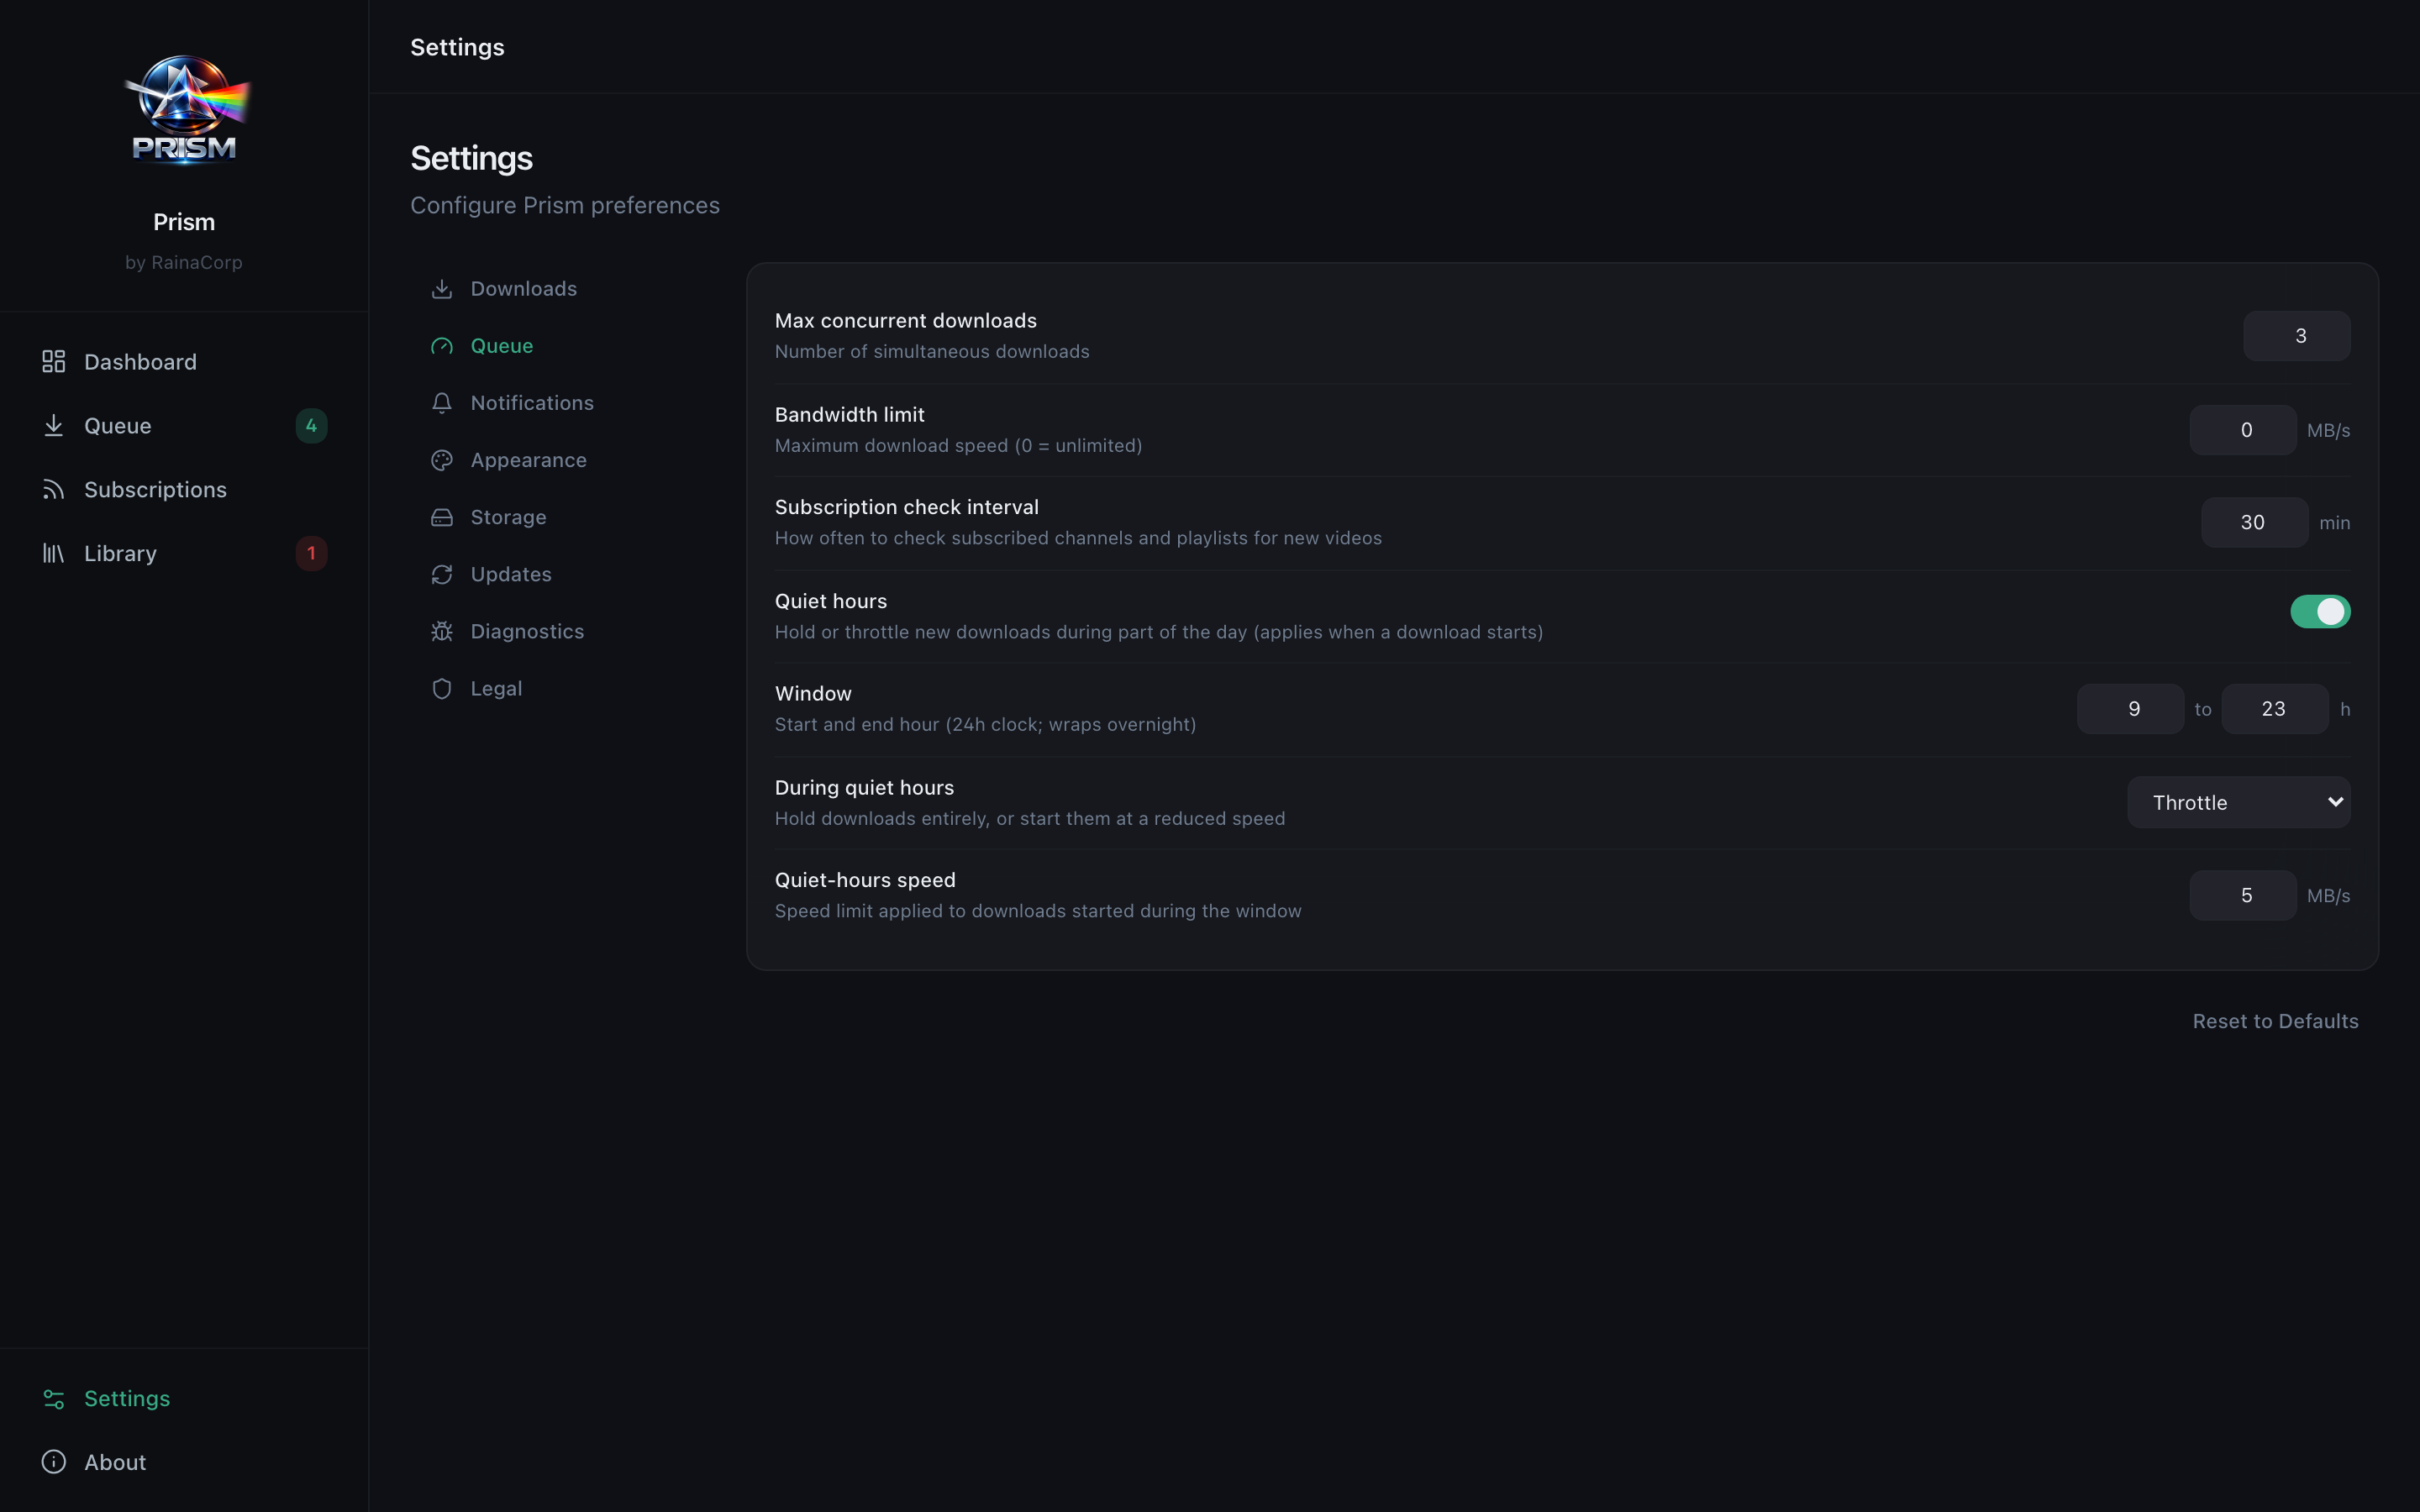Click the green Queue badge showing 4
Image resolution: width=2420 pixels, height=1512 pixels.
[x=311, y=425]
